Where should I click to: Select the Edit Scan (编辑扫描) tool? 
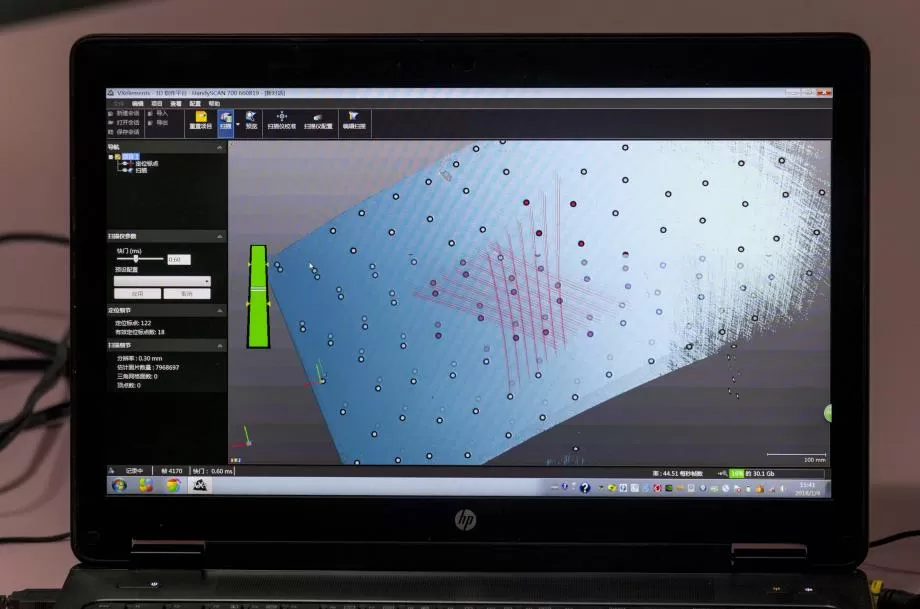[x=354, y=120]
